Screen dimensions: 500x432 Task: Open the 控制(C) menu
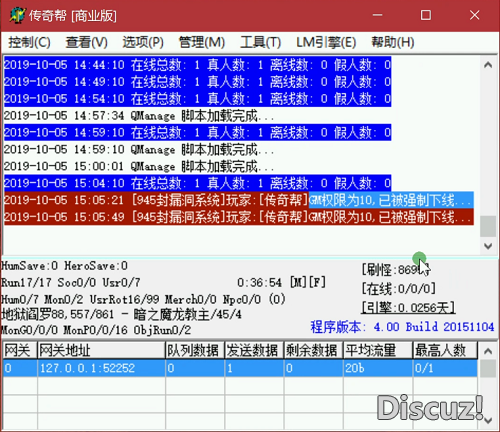(x=29, y=42)
